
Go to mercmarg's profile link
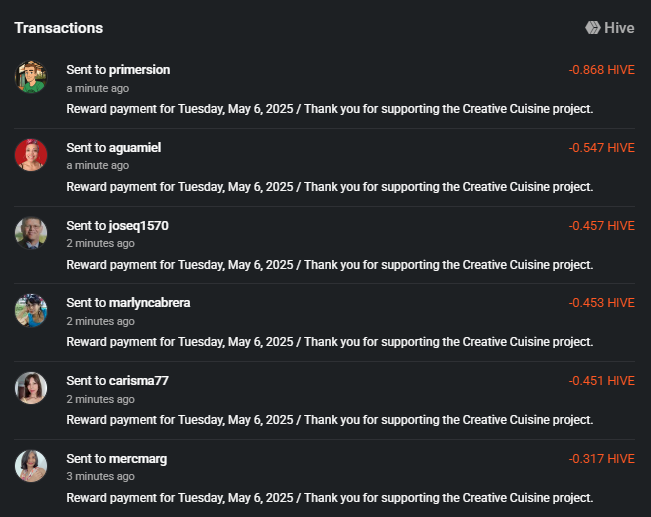point(137,459)
